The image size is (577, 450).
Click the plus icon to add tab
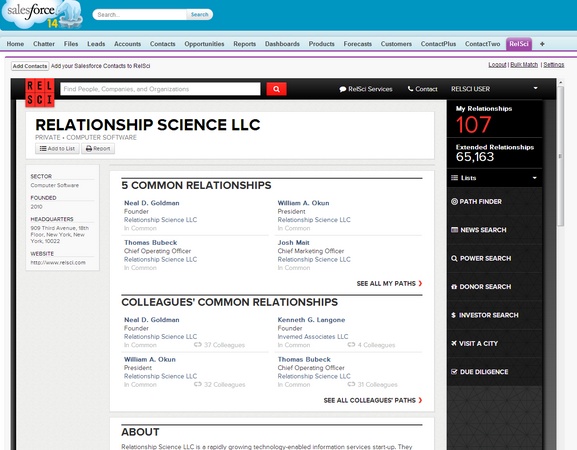542,44
